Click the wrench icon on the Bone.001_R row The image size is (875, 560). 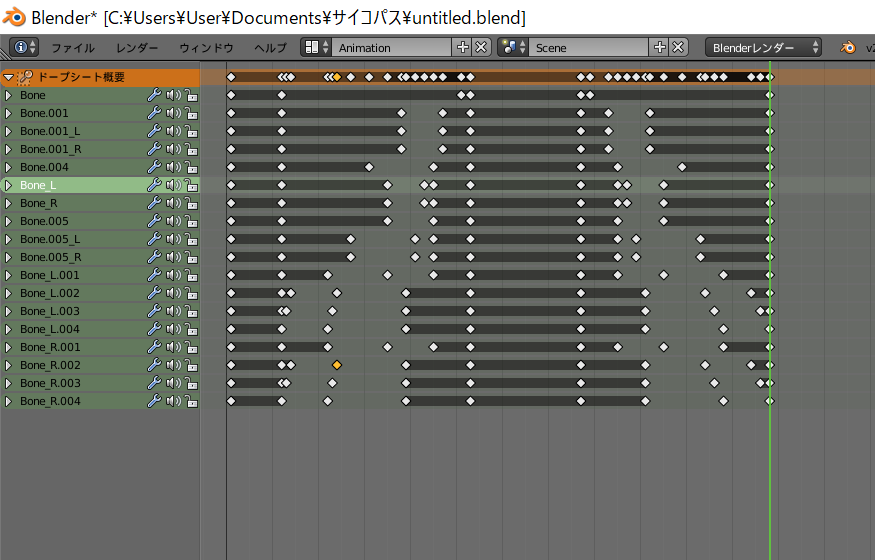click(154, 149)
